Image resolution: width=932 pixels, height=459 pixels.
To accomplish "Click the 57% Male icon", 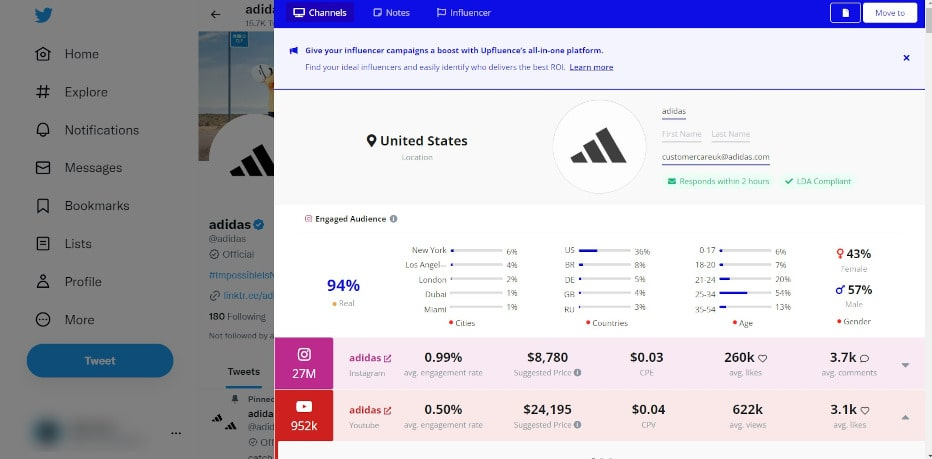I will pyautogui.click(x=840, y=290).
